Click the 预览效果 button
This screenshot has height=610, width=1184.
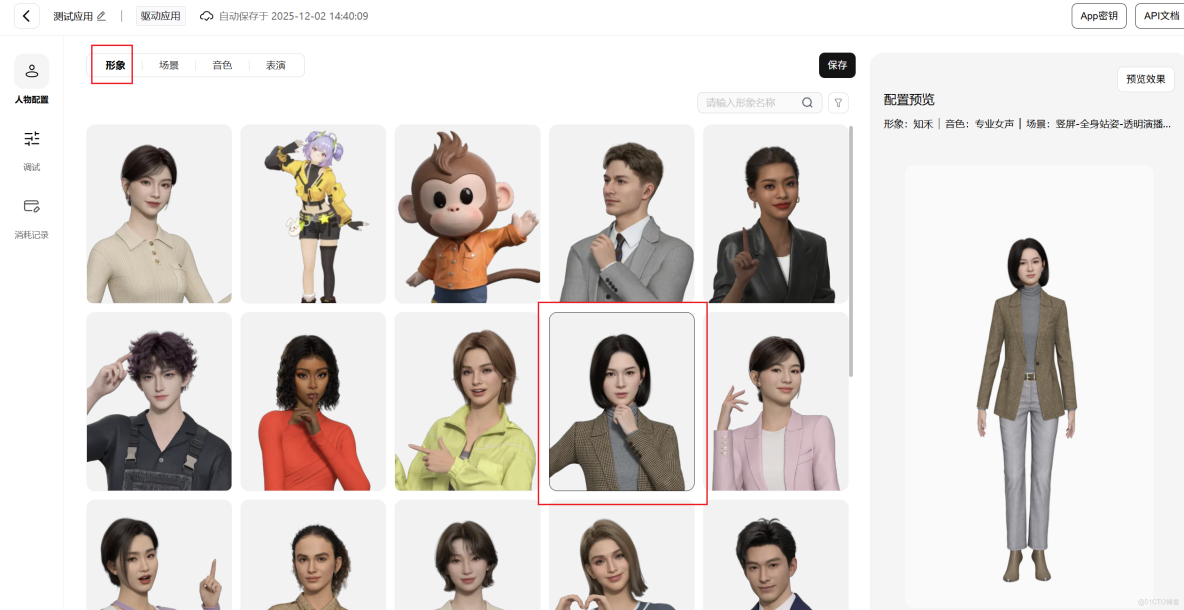(1145, 79)
